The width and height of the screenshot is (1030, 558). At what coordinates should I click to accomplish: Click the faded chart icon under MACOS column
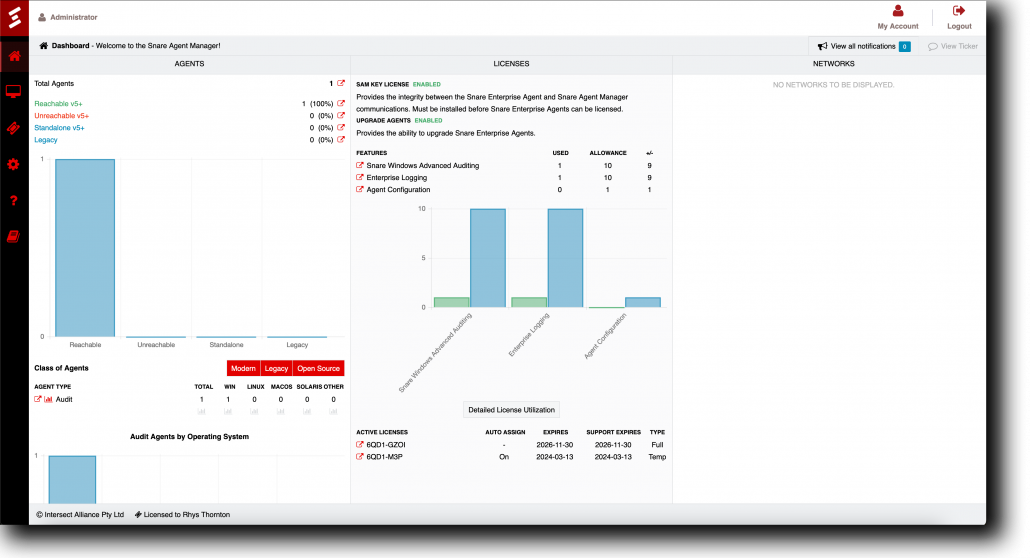[280, 411]
